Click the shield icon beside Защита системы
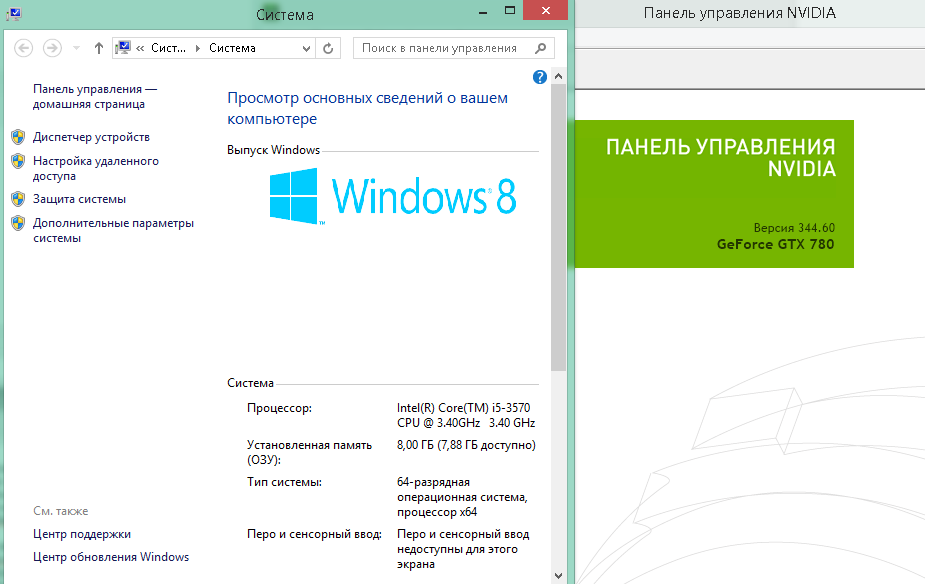This screenshot has width=925, height=584. (18, 199)
